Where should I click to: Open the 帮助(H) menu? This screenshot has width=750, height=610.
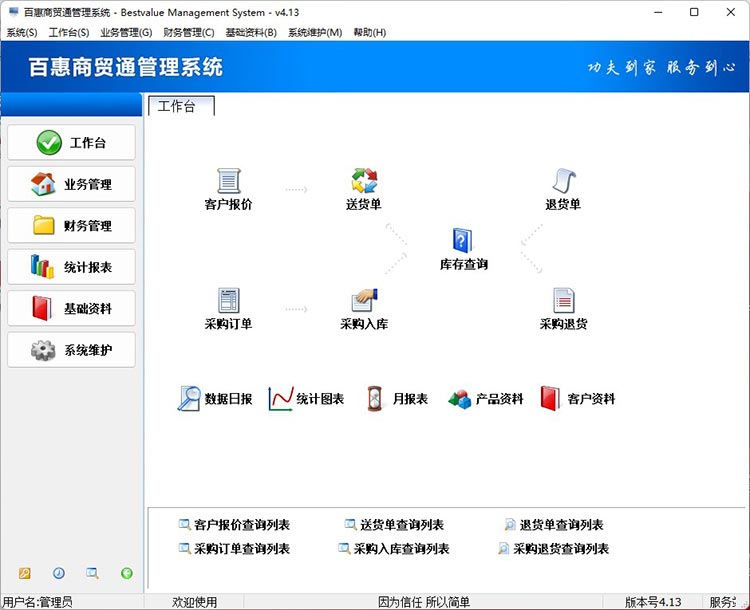(x=370, y=33)
